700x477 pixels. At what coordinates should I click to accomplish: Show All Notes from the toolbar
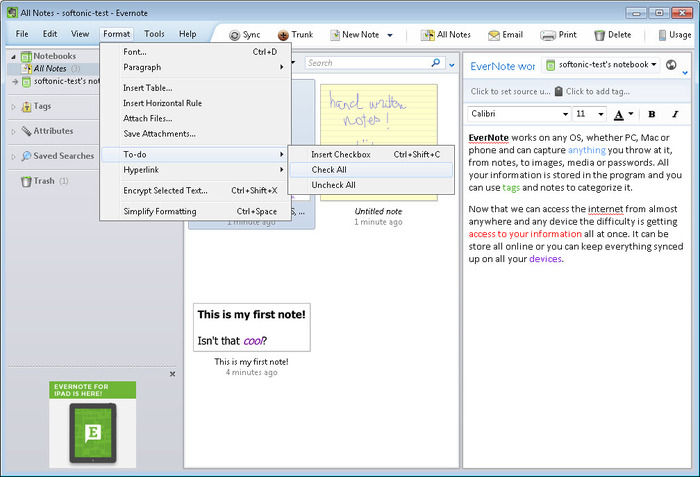(x=446, y=35)
